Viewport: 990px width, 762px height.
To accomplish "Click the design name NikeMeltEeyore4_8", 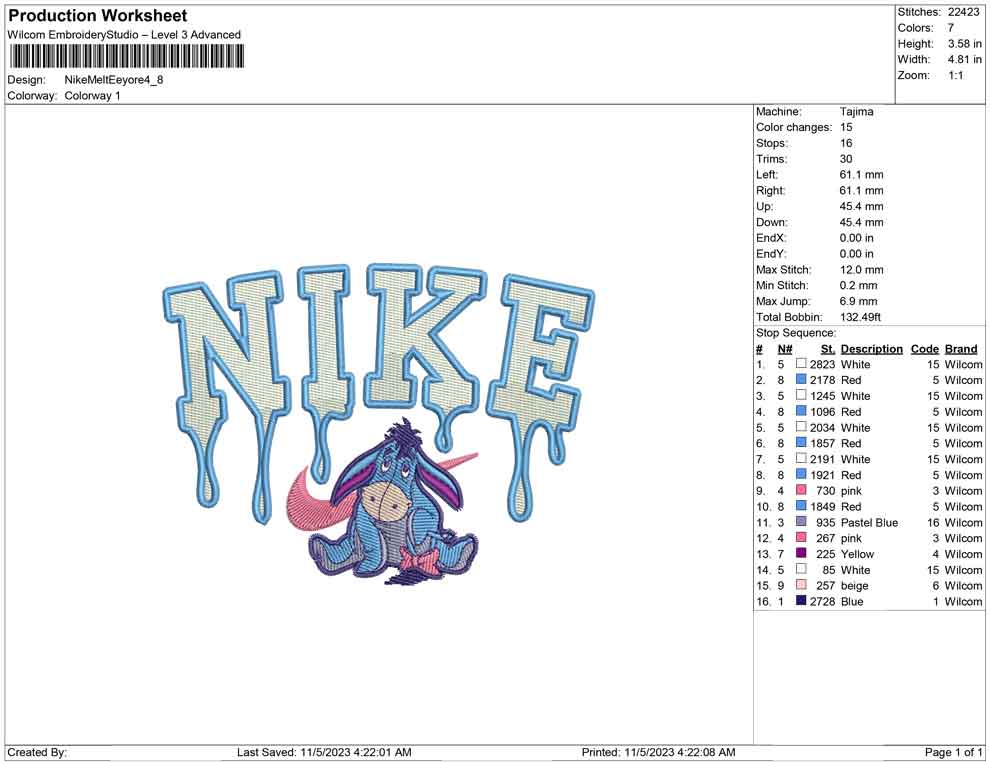I will pos(114,80).
